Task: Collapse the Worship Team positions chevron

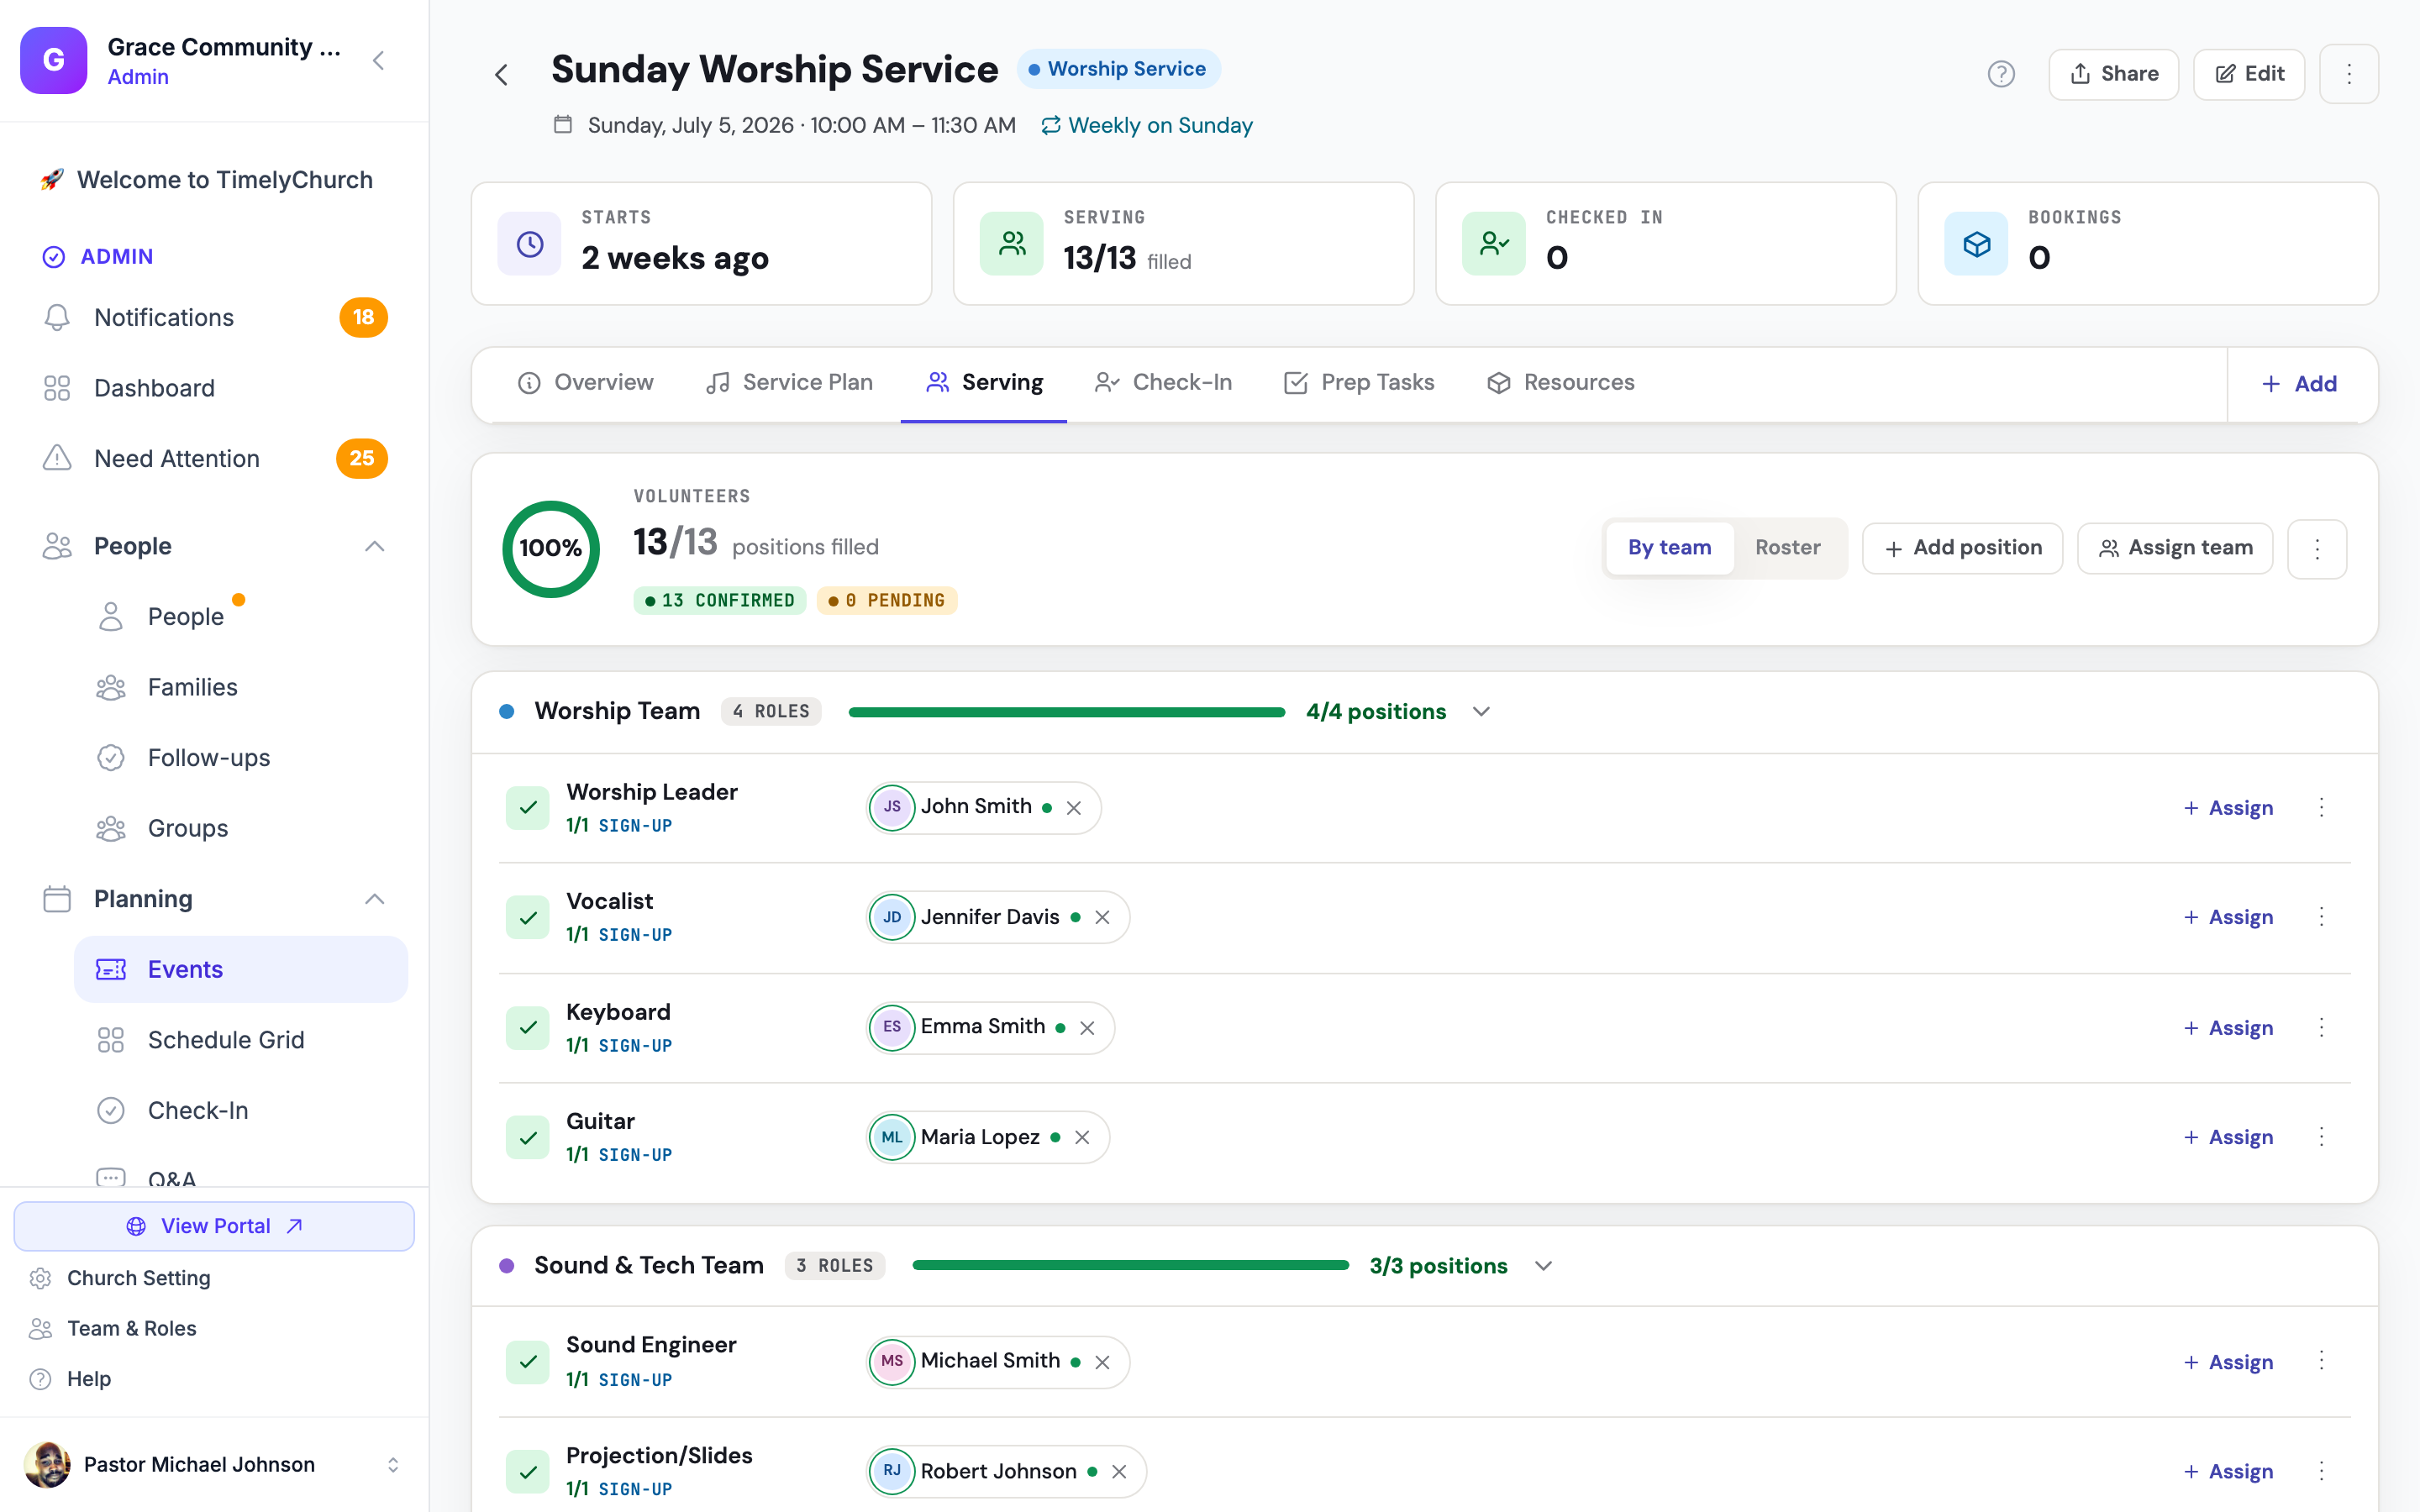Action: [1481, 712]
